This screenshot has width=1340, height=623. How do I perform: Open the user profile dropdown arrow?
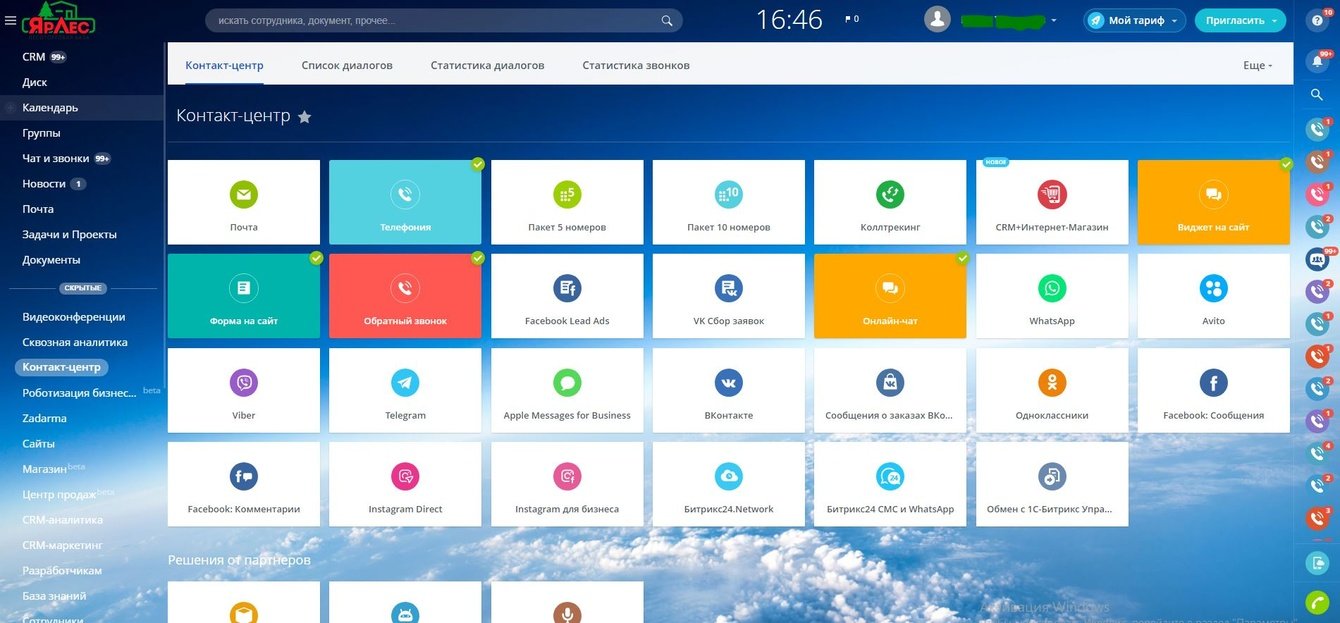[x=1054, y=20]
